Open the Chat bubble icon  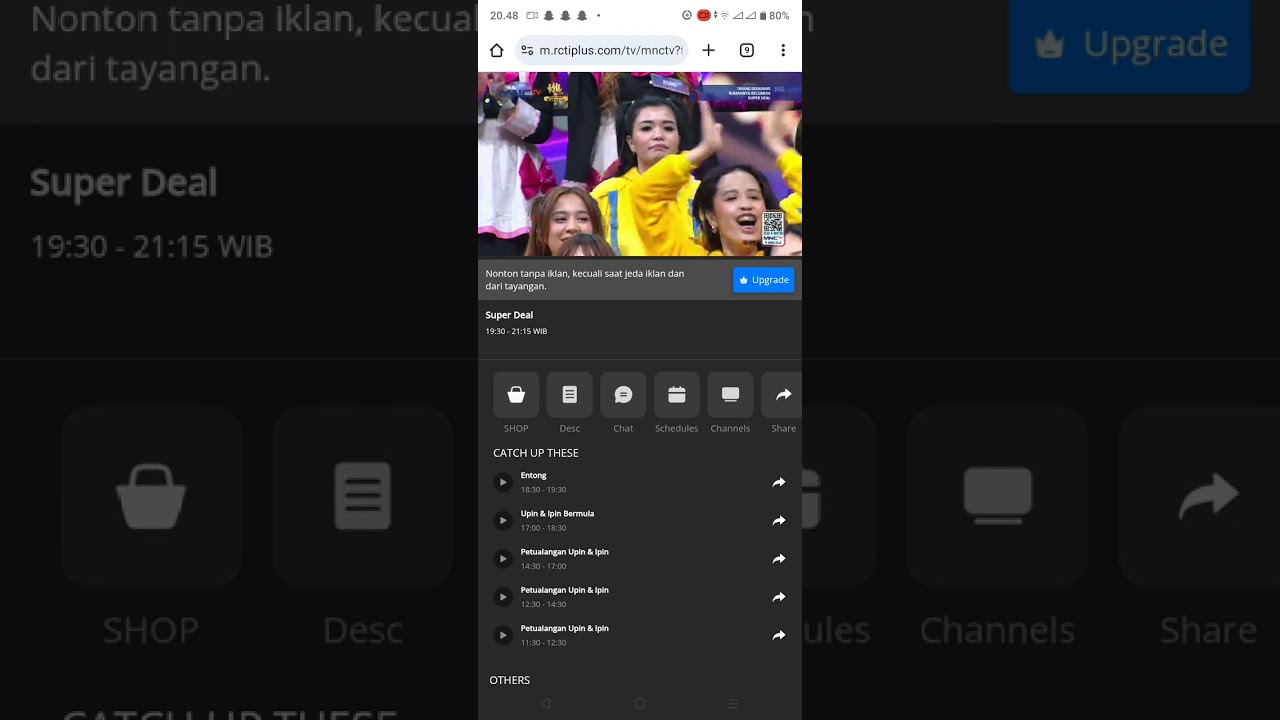(x=623, y=395)
